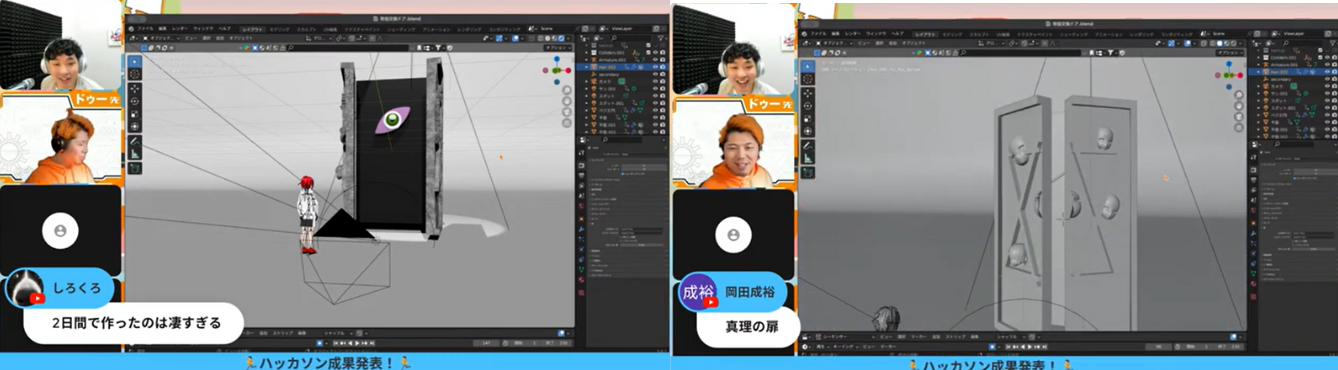Switch to レイアウト workspace tab in left window
The width and height of the screenshot is (1338, 370).
coord(254,30)
